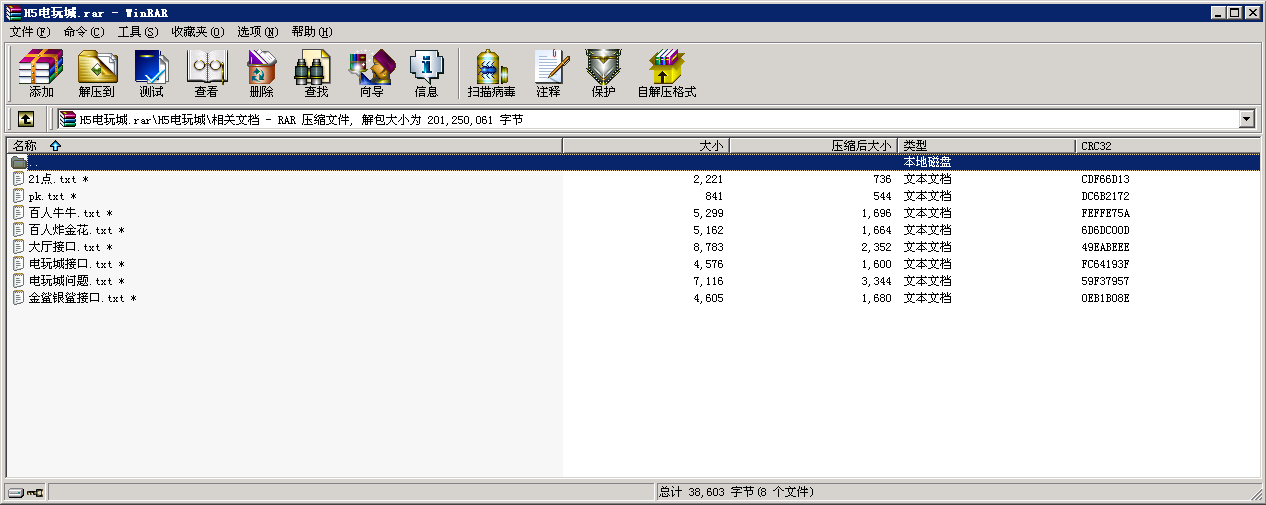Open the 收藏夹 (Favorites) menu
The height and width of the screenshot is (505, 1266).
(197, 32)
